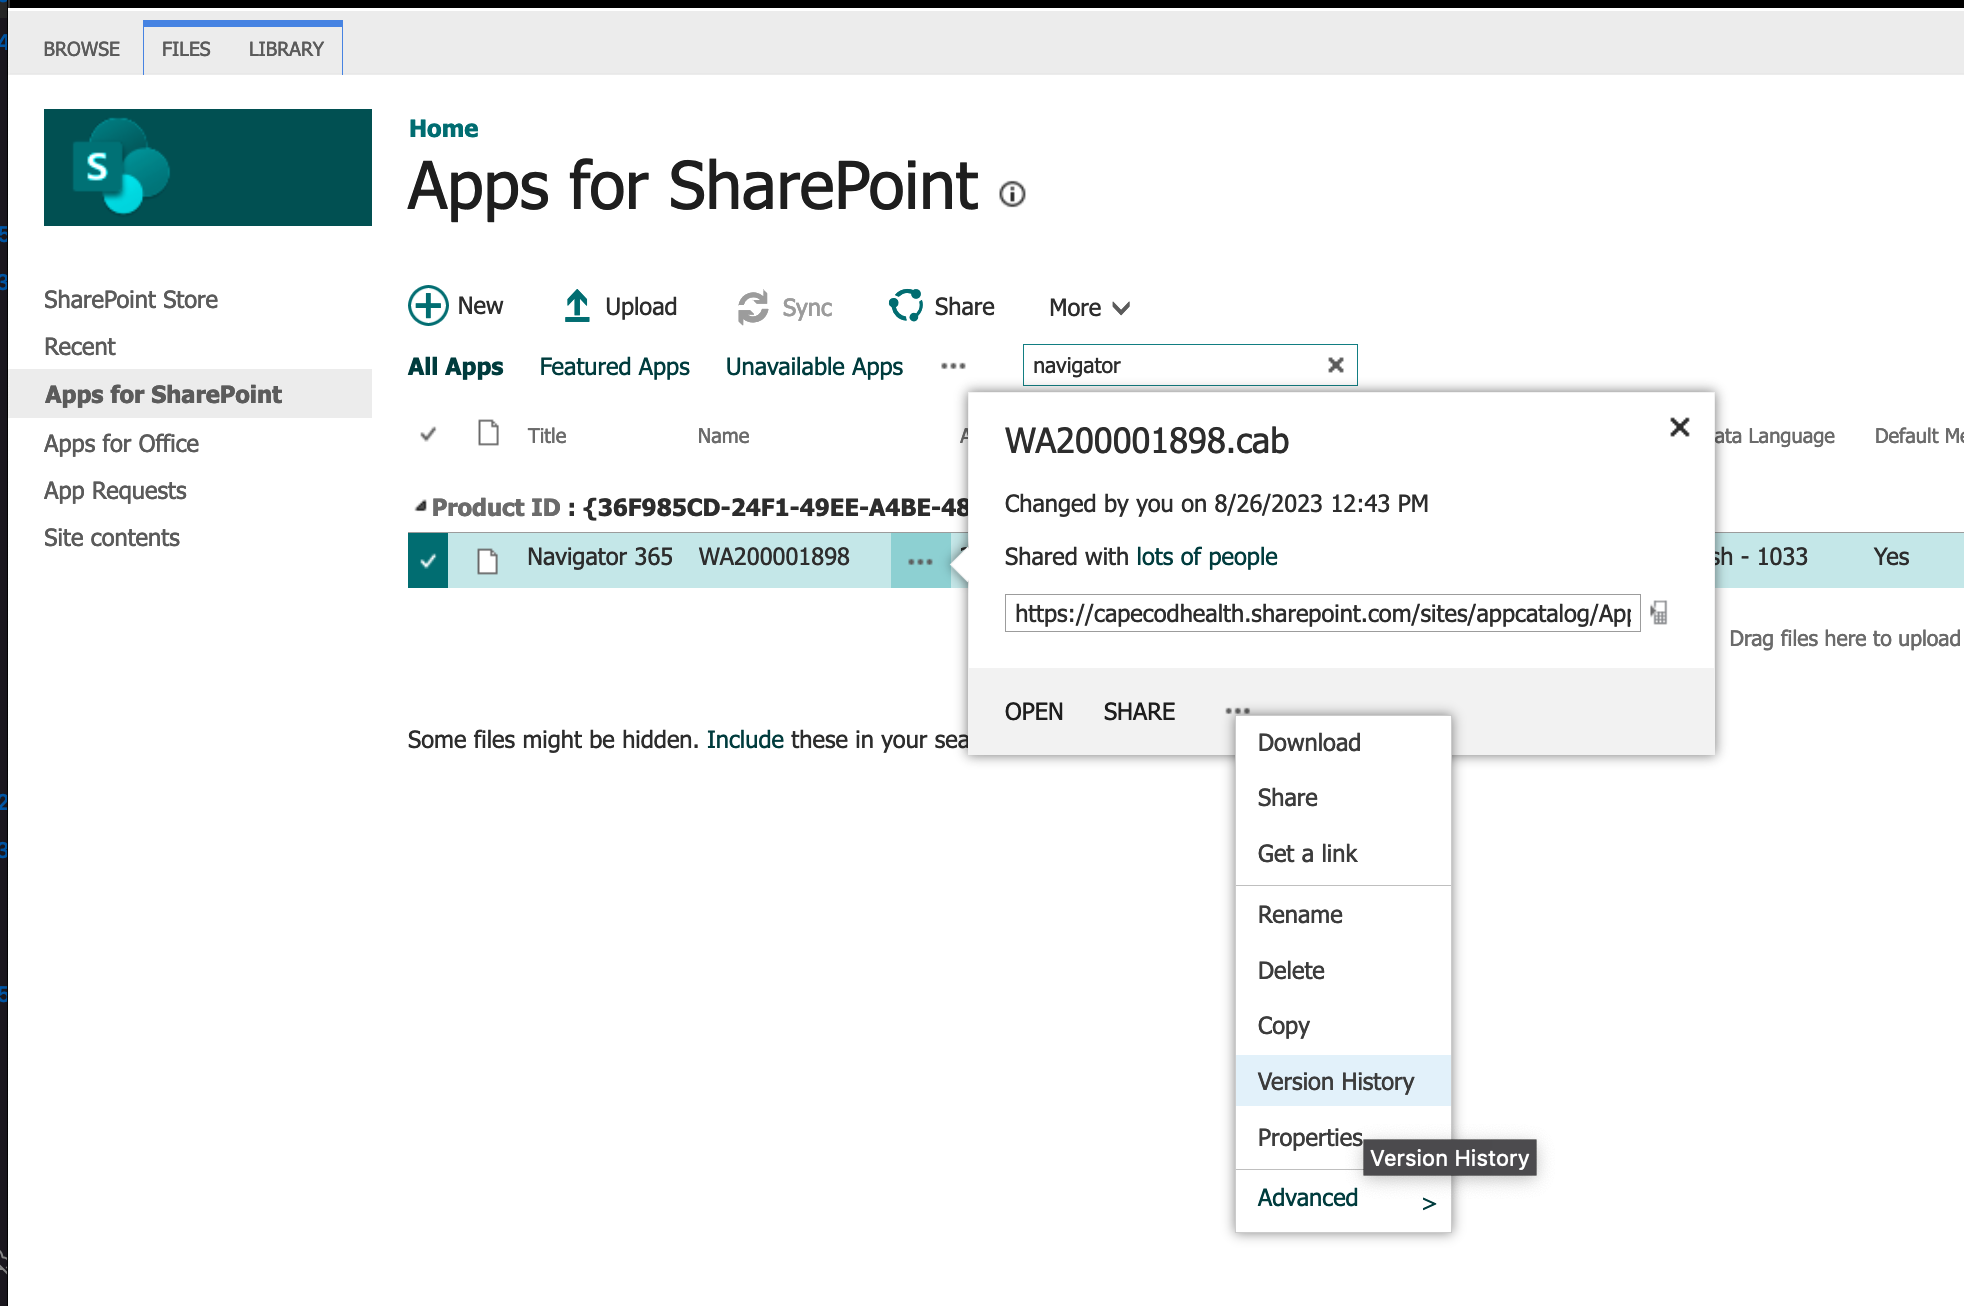Select the Featured Apps view
1964x1306 pixels.
[x=615, y=367]
